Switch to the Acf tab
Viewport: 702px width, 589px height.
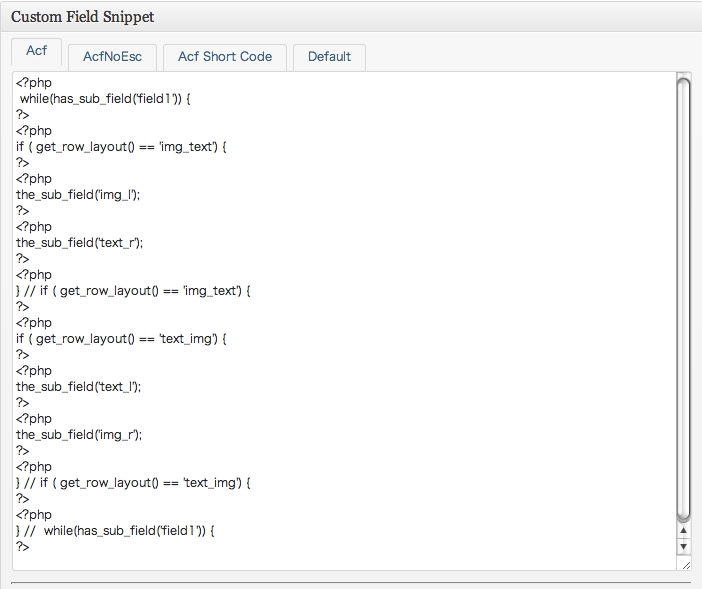click(36, 51)
